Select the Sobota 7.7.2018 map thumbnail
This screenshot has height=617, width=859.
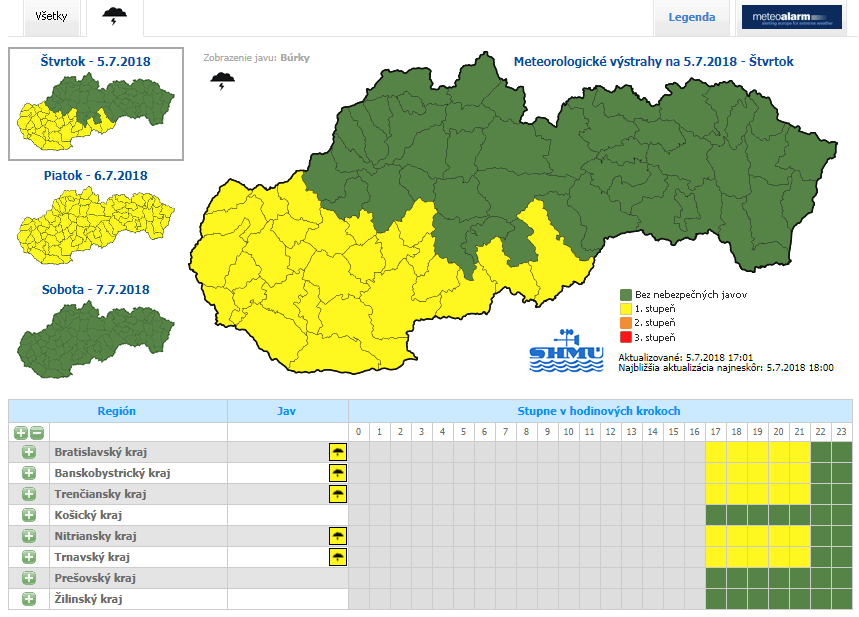[95, 337]
